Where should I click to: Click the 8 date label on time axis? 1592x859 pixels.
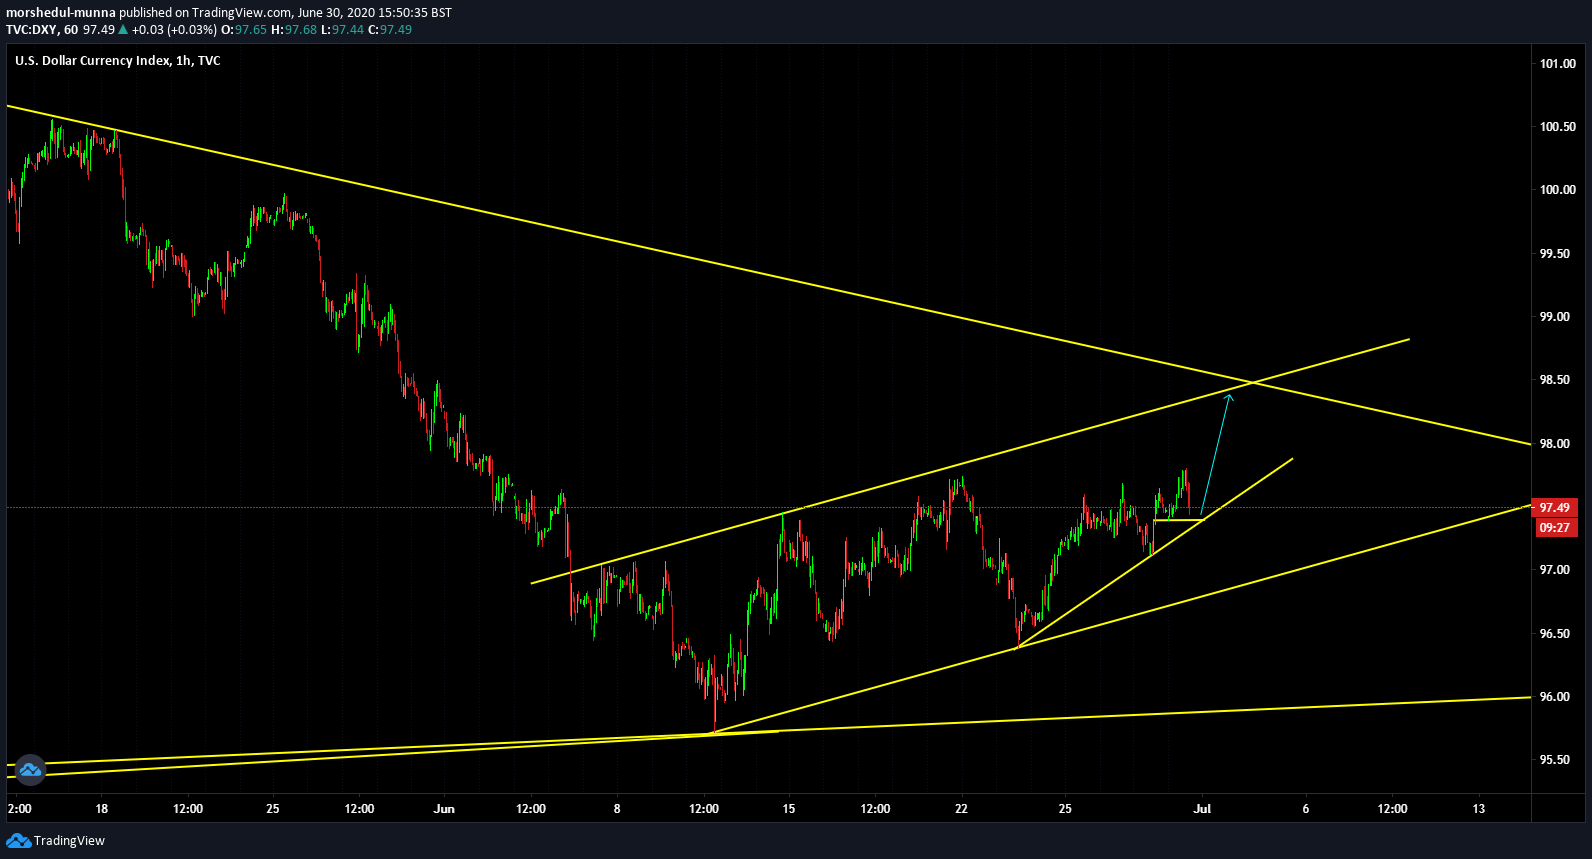coord(617,809)
